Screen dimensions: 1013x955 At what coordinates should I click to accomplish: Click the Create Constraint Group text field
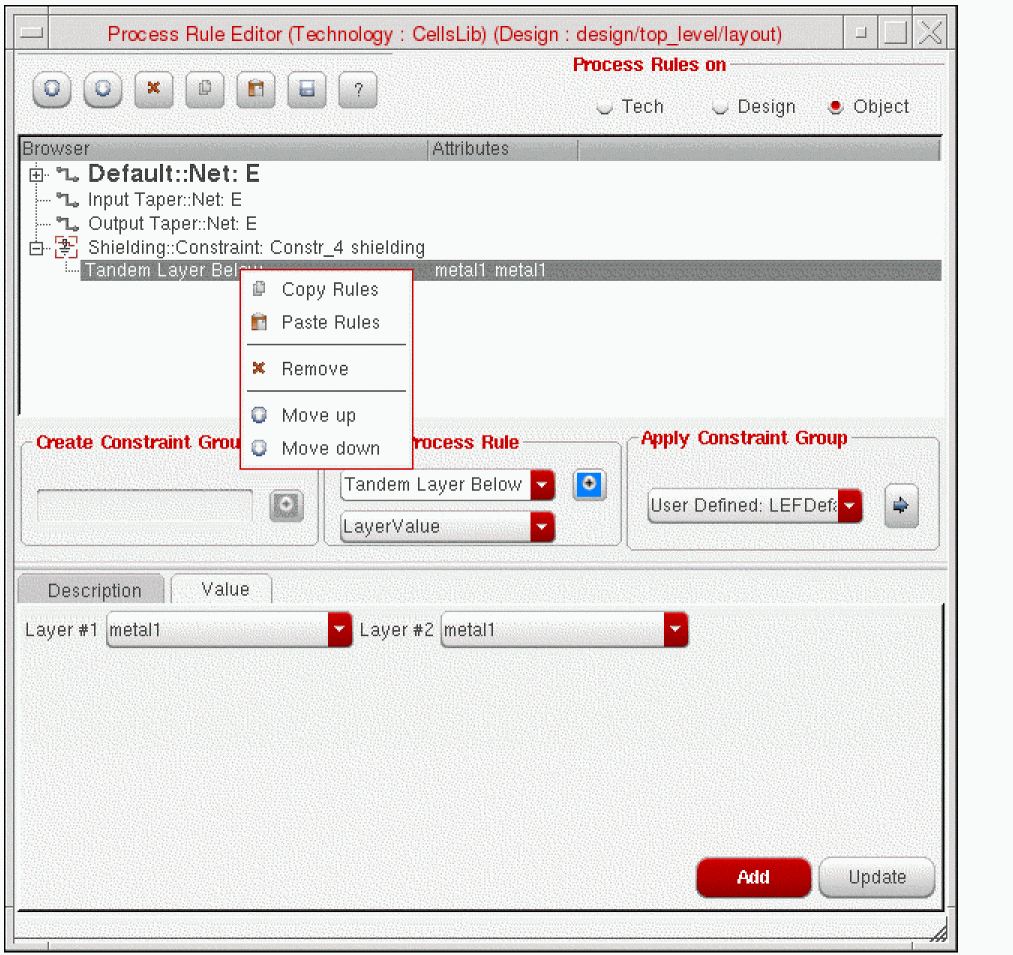click(145, 506)
